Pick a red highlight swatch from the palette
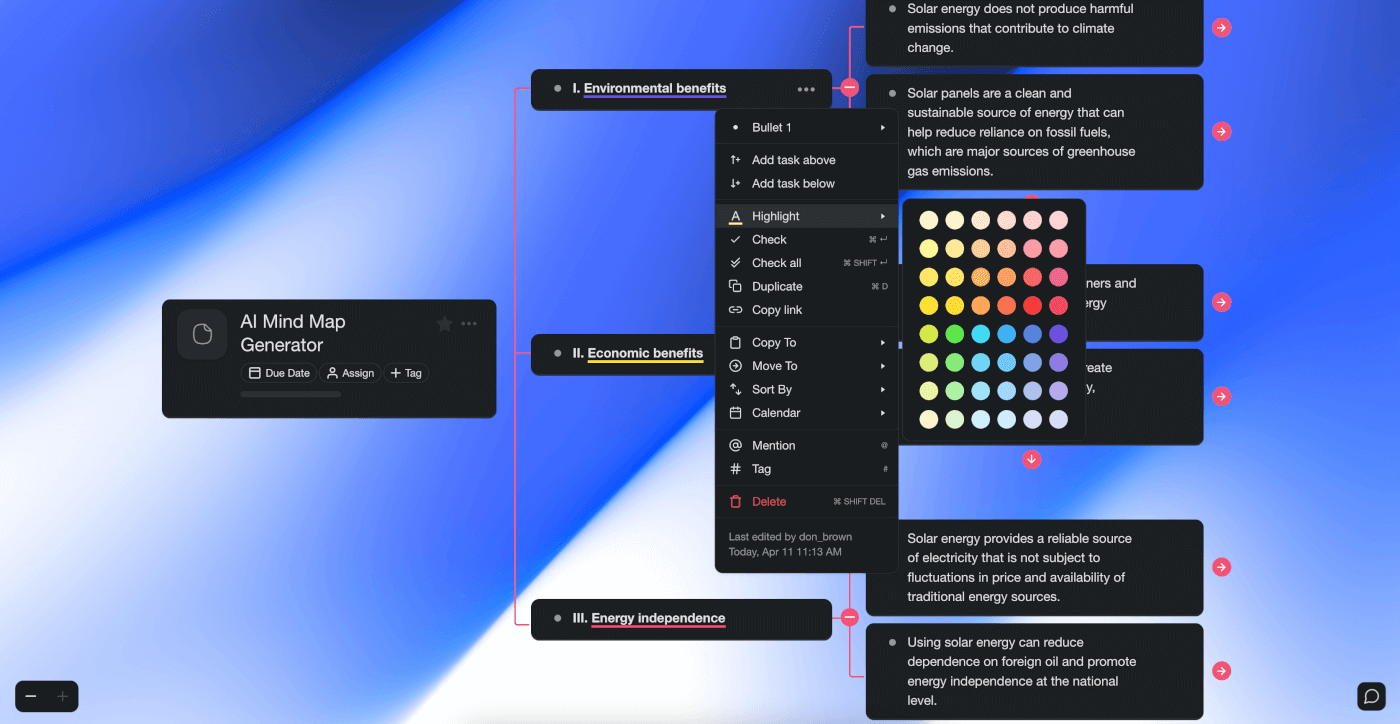 1032,305
